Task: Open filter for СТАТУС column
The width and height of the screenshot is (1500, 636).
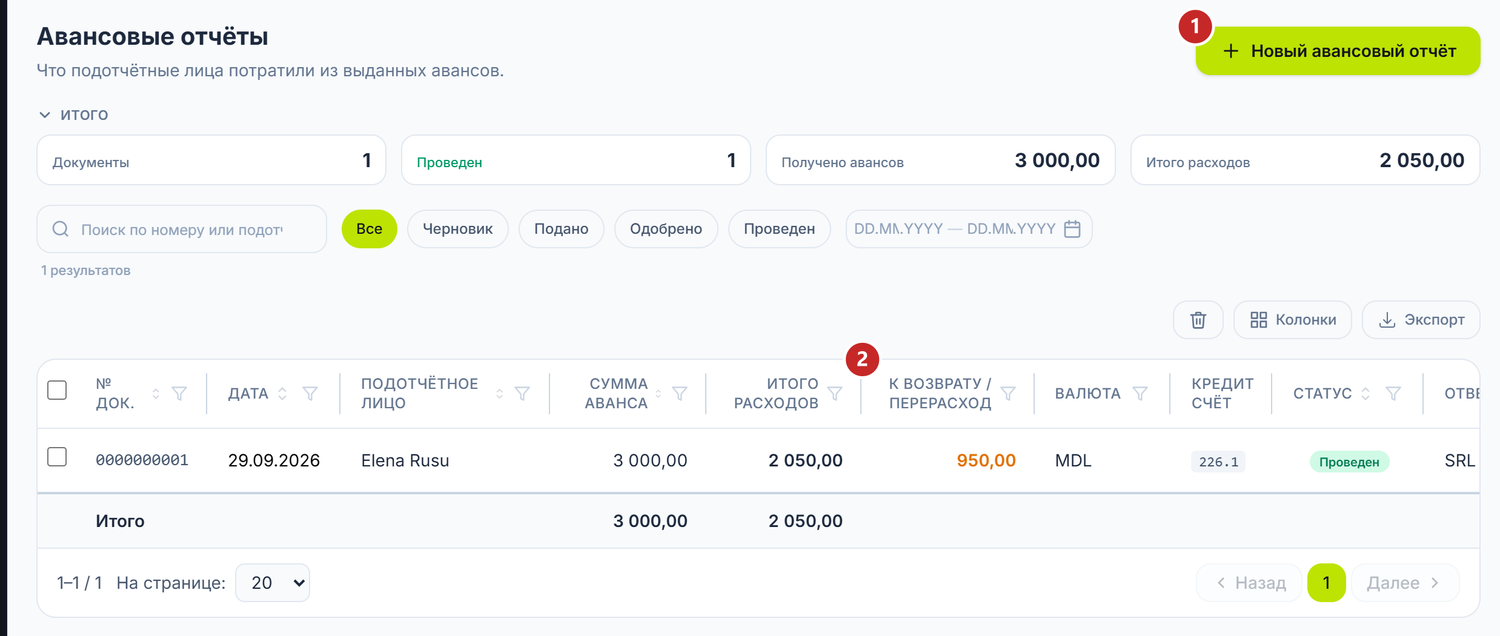Action: pos(1393,394)
